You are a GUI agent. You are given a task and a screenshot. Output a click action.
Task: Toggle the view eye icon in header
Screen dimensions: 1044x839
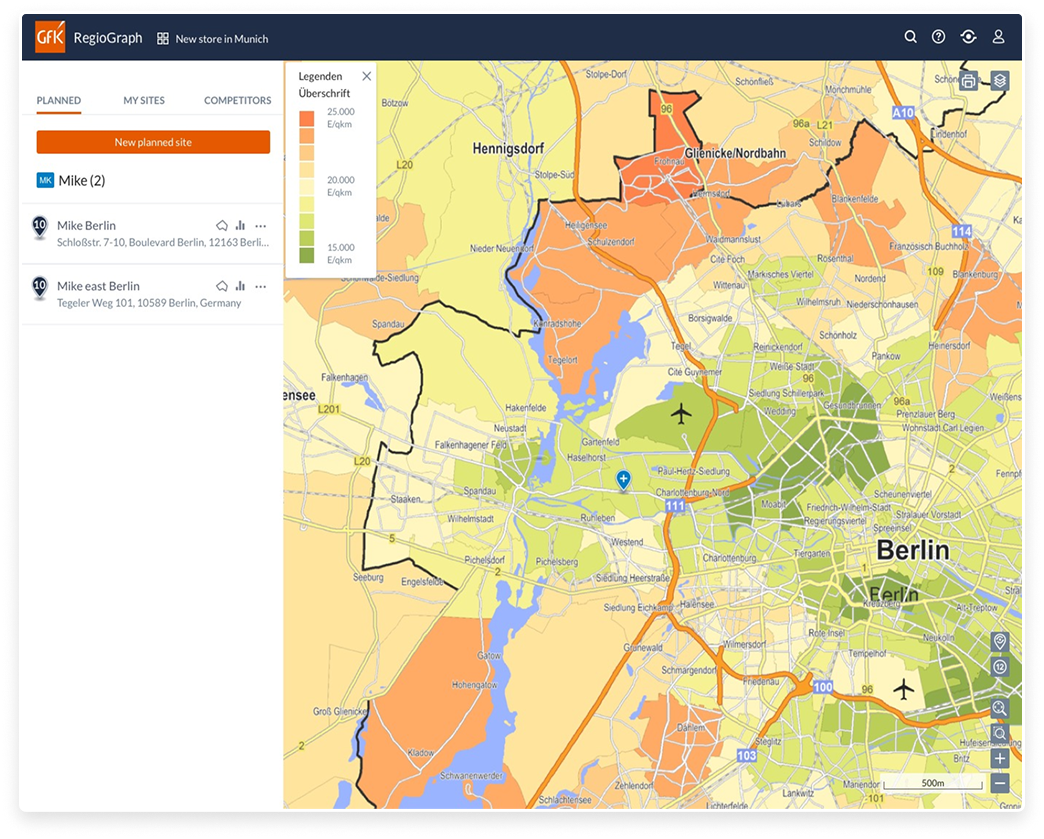click(967, 38)
